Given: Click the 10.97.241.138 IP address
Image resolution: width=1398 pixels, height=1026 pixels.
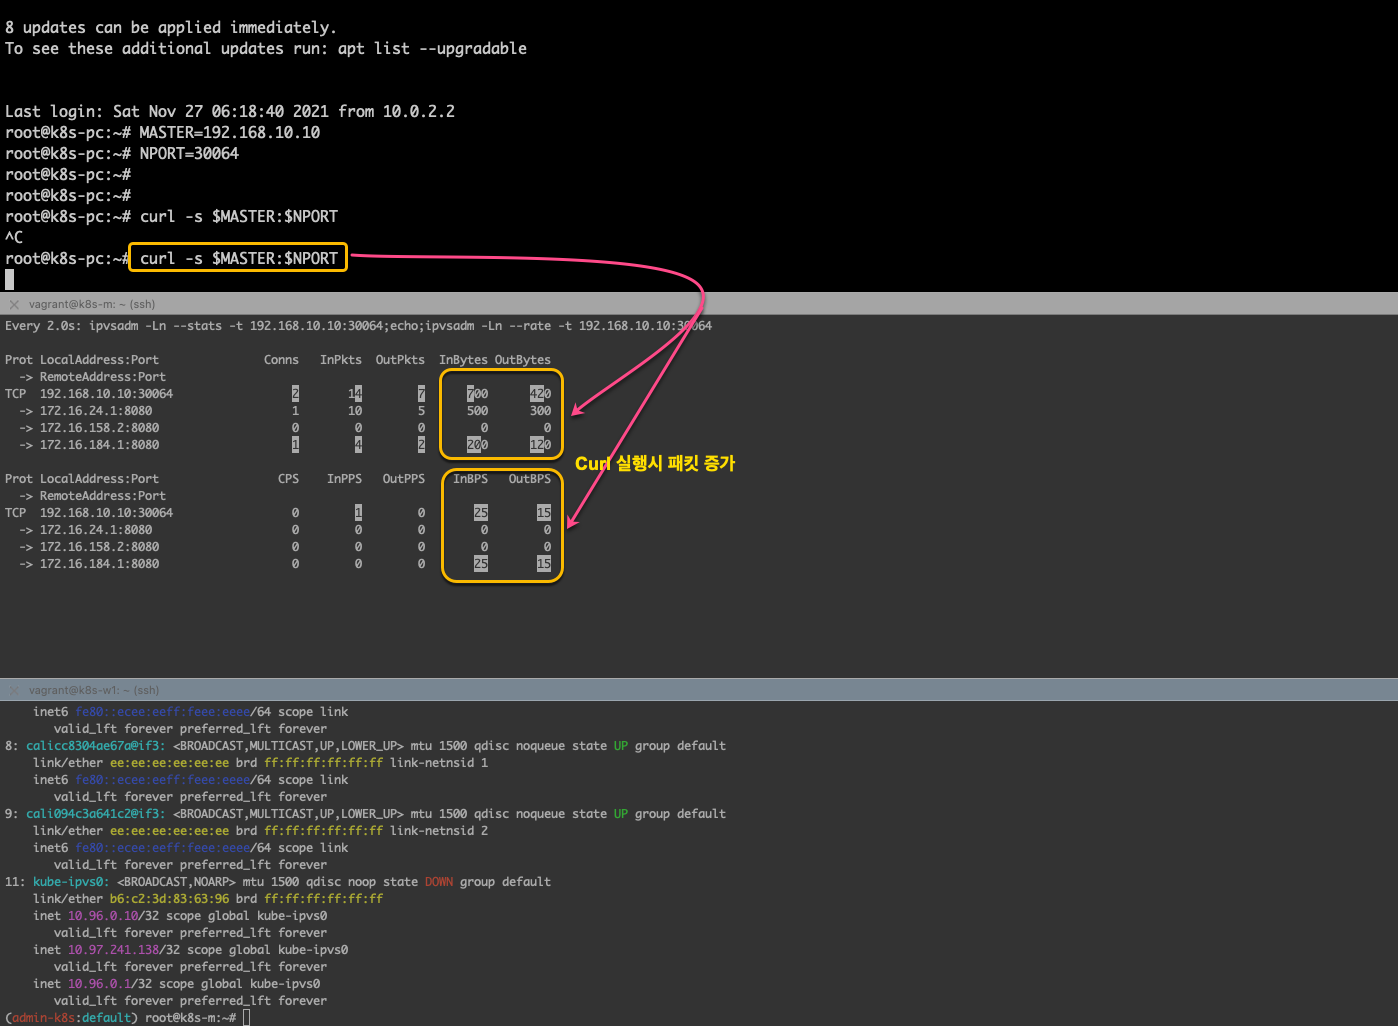Looking at the screenshot, I should point(113,950).
